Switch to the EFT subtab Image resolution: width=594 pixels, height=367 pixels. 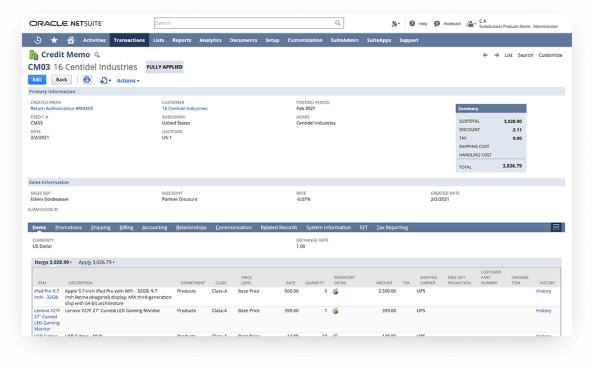coord(364,227)
